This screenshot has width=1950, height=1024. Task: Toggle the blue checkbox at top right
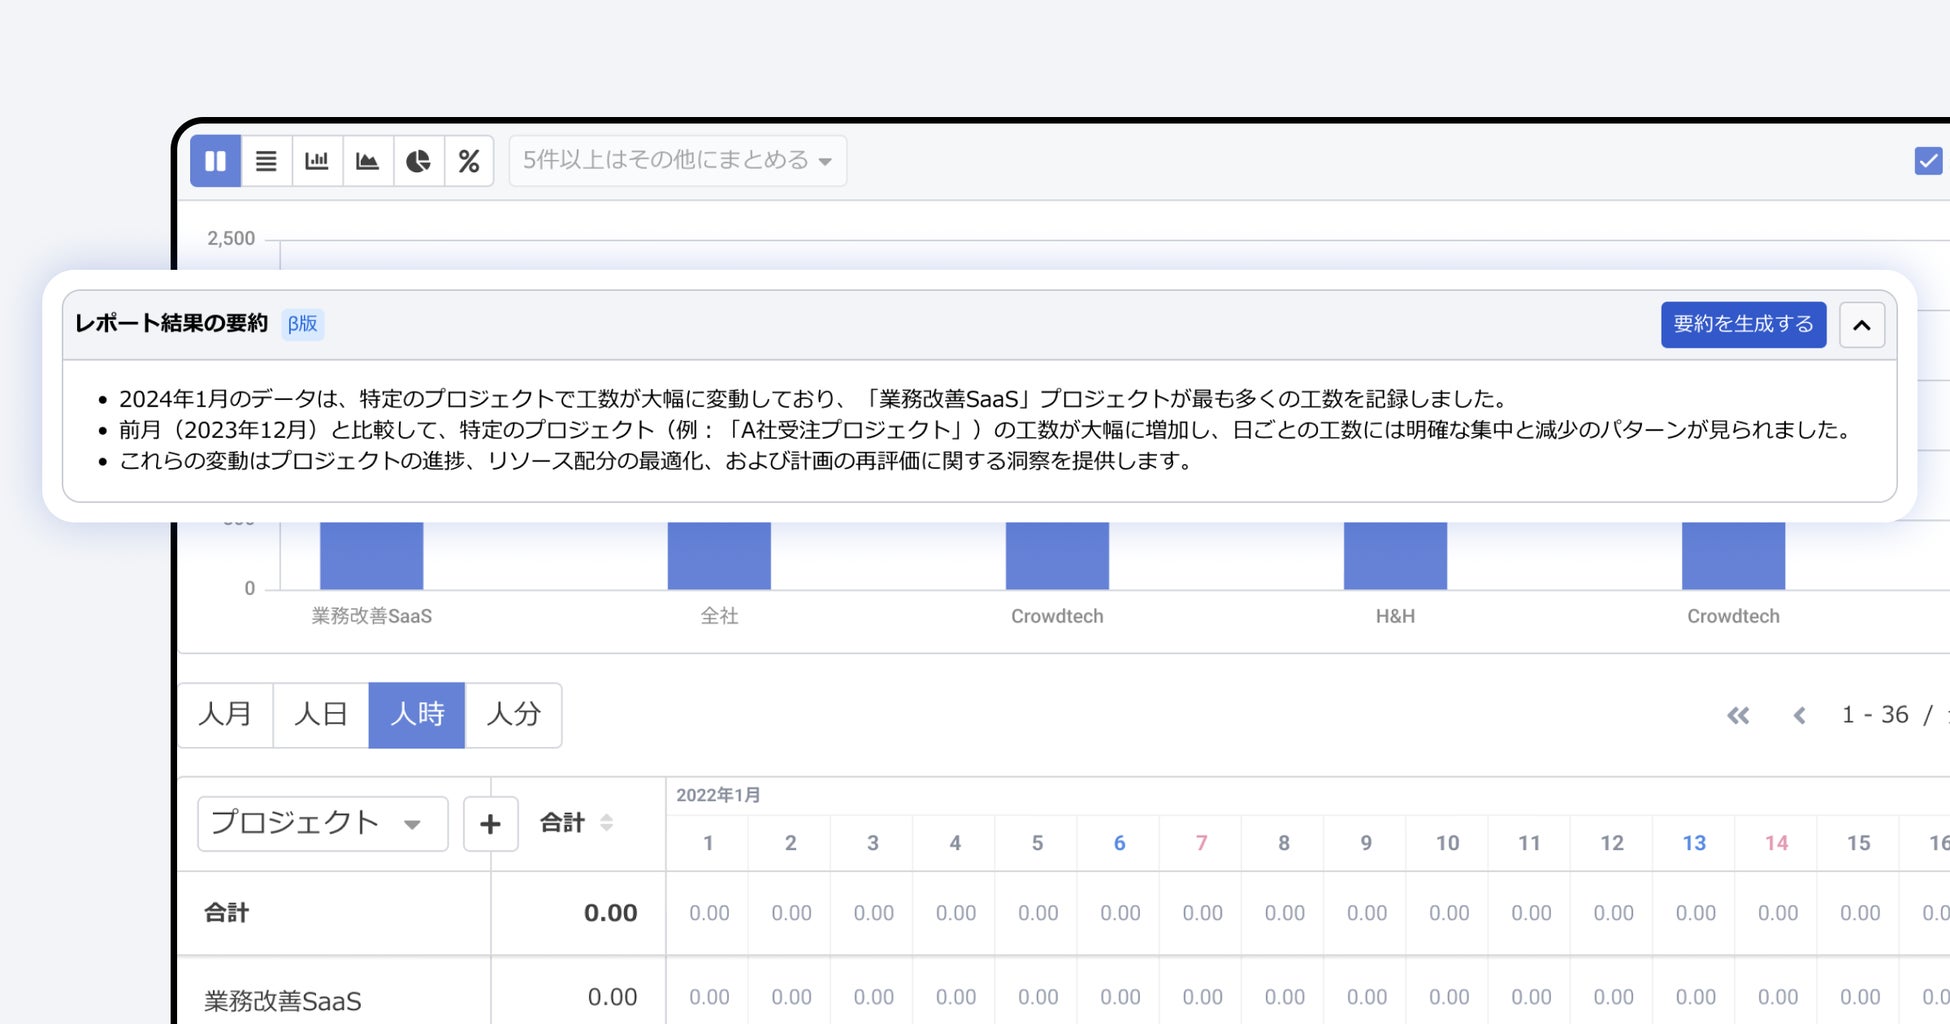tap(1928, 160)
